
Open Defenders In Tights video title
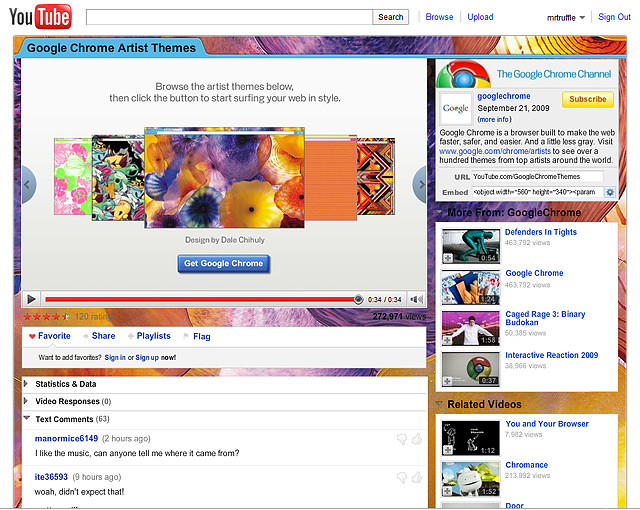coord(541,232)
